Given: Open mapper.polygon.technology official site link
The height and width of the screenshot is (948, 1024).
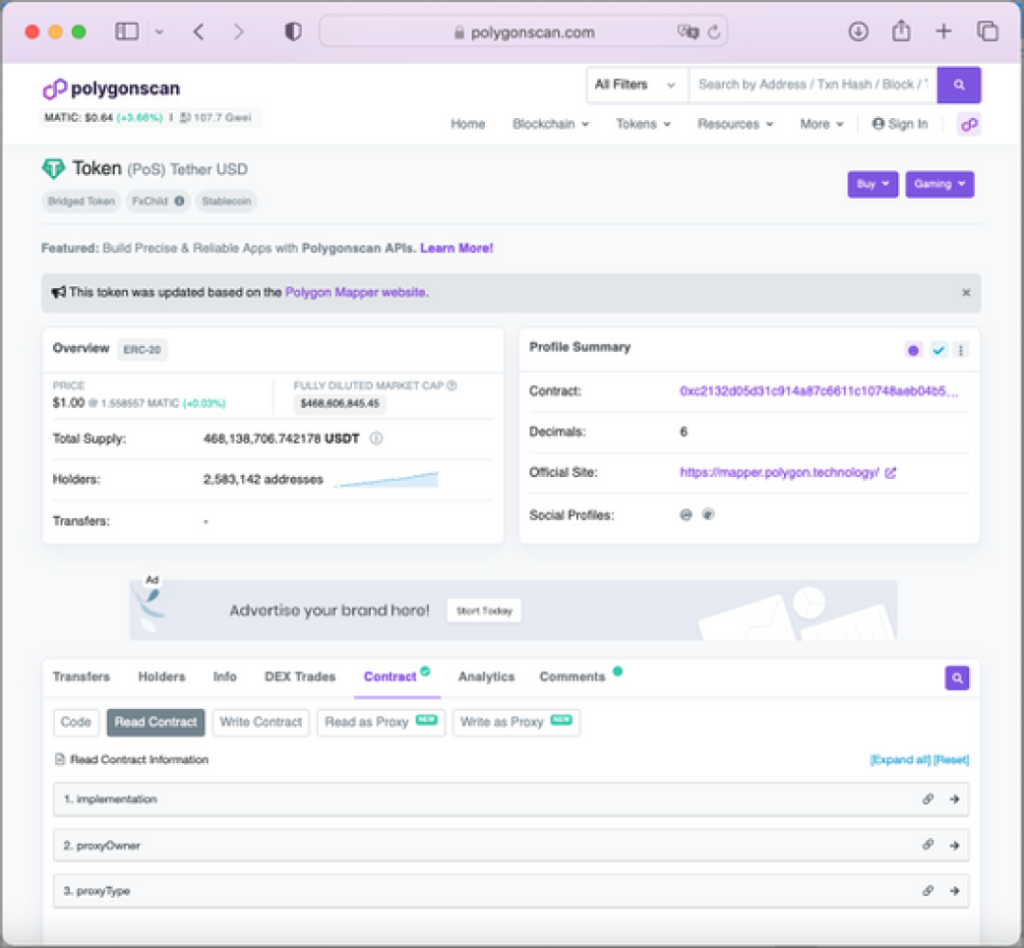Looking at the screenshot, I should (x=779, y=472).
